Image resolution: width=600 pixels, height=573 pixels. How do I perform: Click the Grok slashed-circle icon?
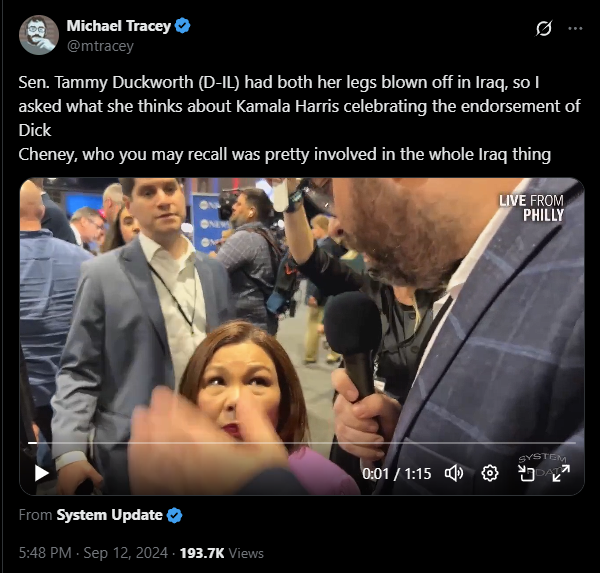(544, 29)
